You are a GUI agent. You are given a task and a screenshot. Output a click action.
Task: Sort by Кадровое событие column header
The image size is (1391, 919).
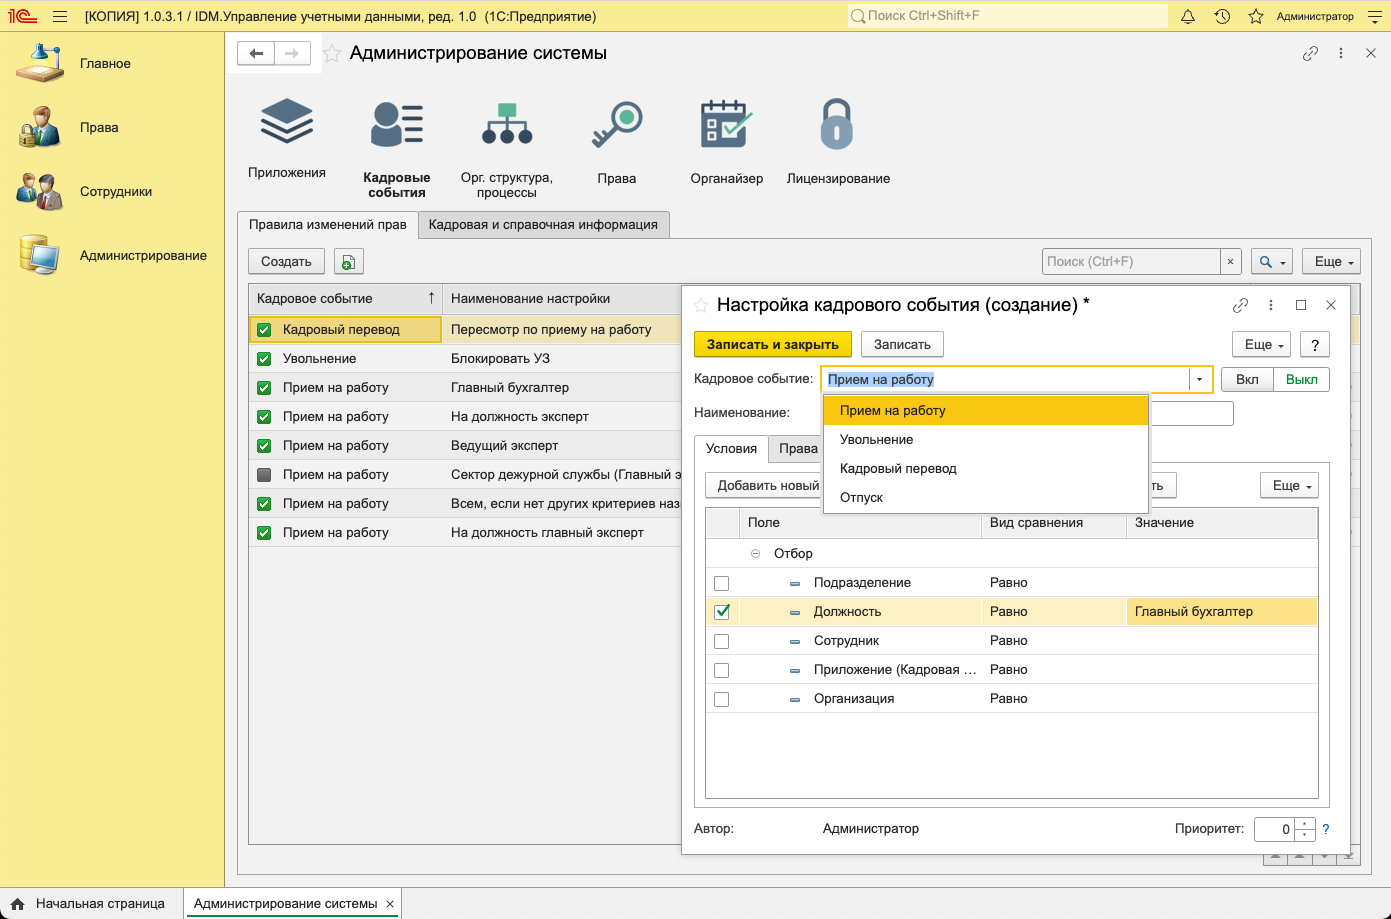345,298
